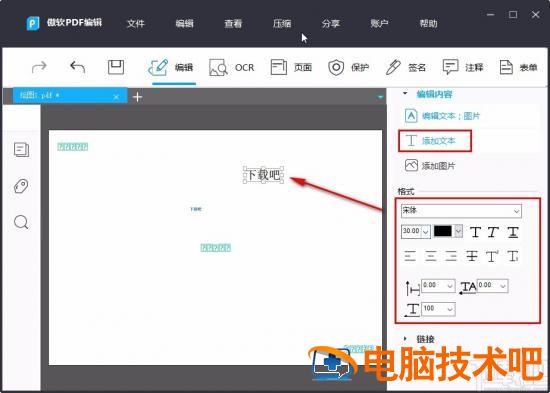Toggle strikethrough text formatting
The image size is (550, 393).
pyautogui.click(x=472, y=257)
